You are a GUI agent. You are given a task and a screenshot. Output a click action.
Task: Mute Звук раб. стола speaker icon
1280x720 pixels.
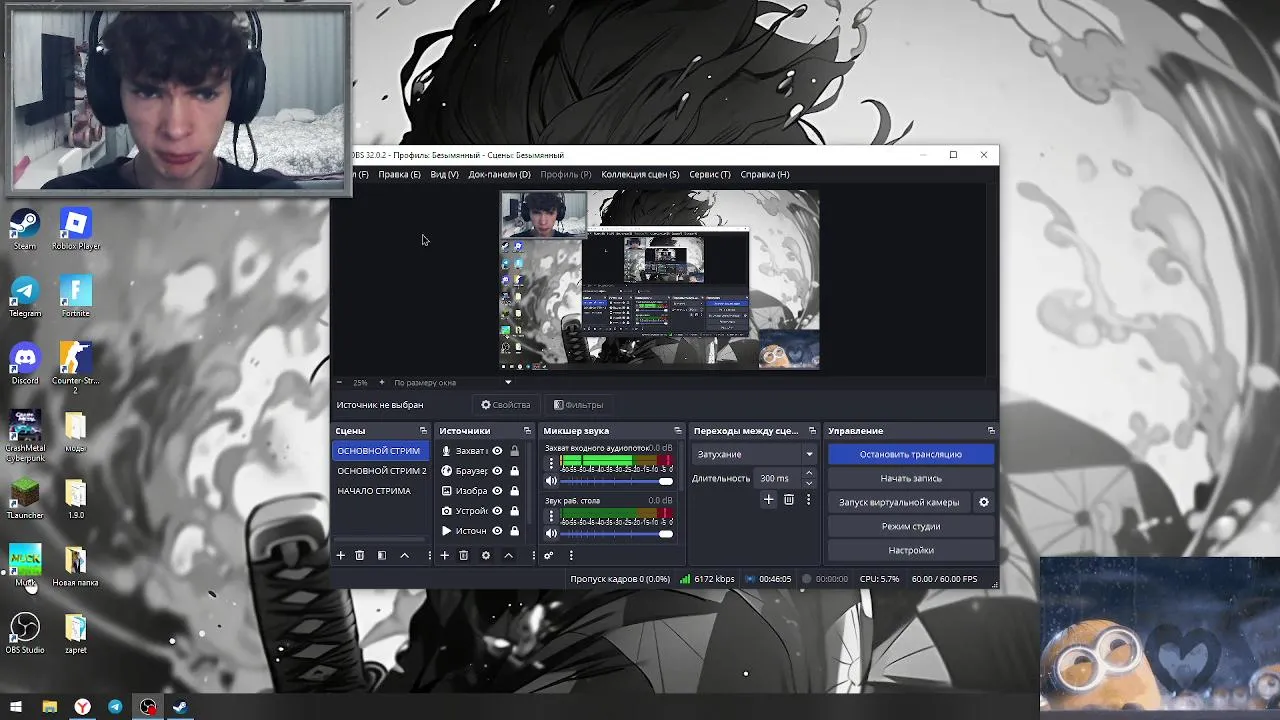[551, 533]
